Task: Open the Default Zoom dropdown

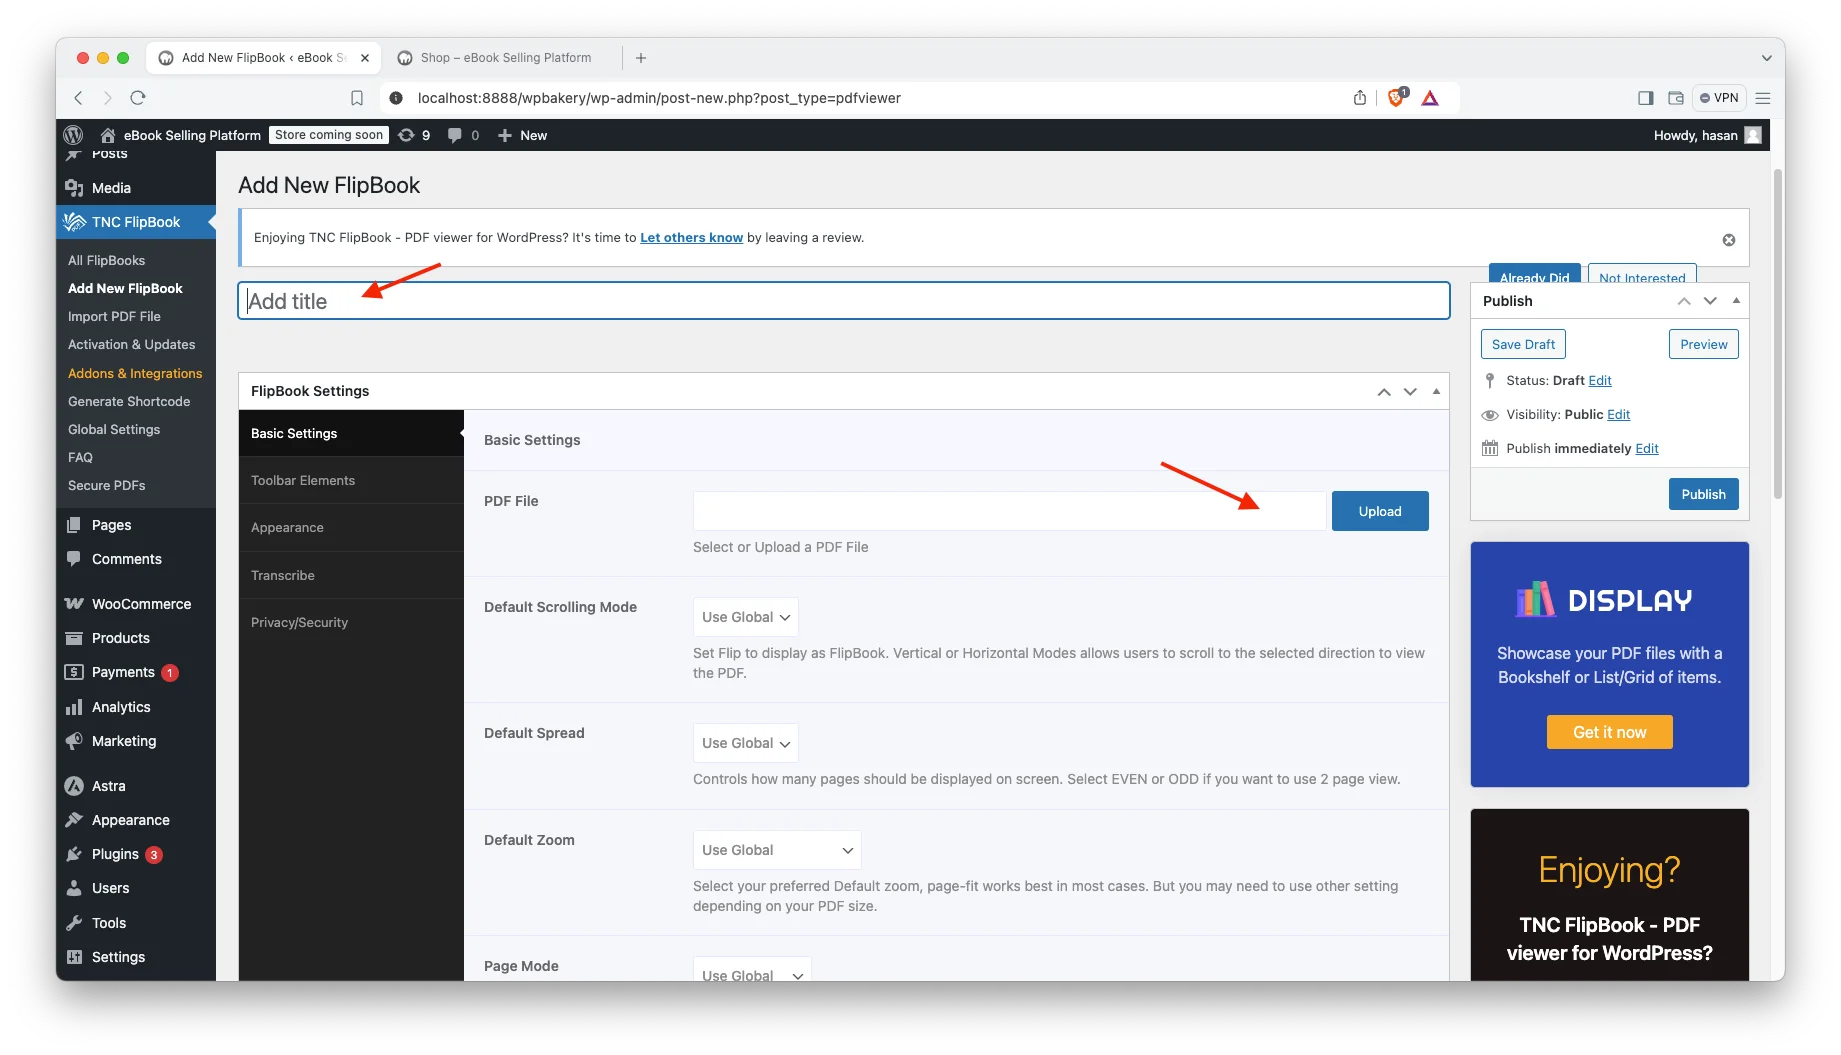Action: (776, 850)
